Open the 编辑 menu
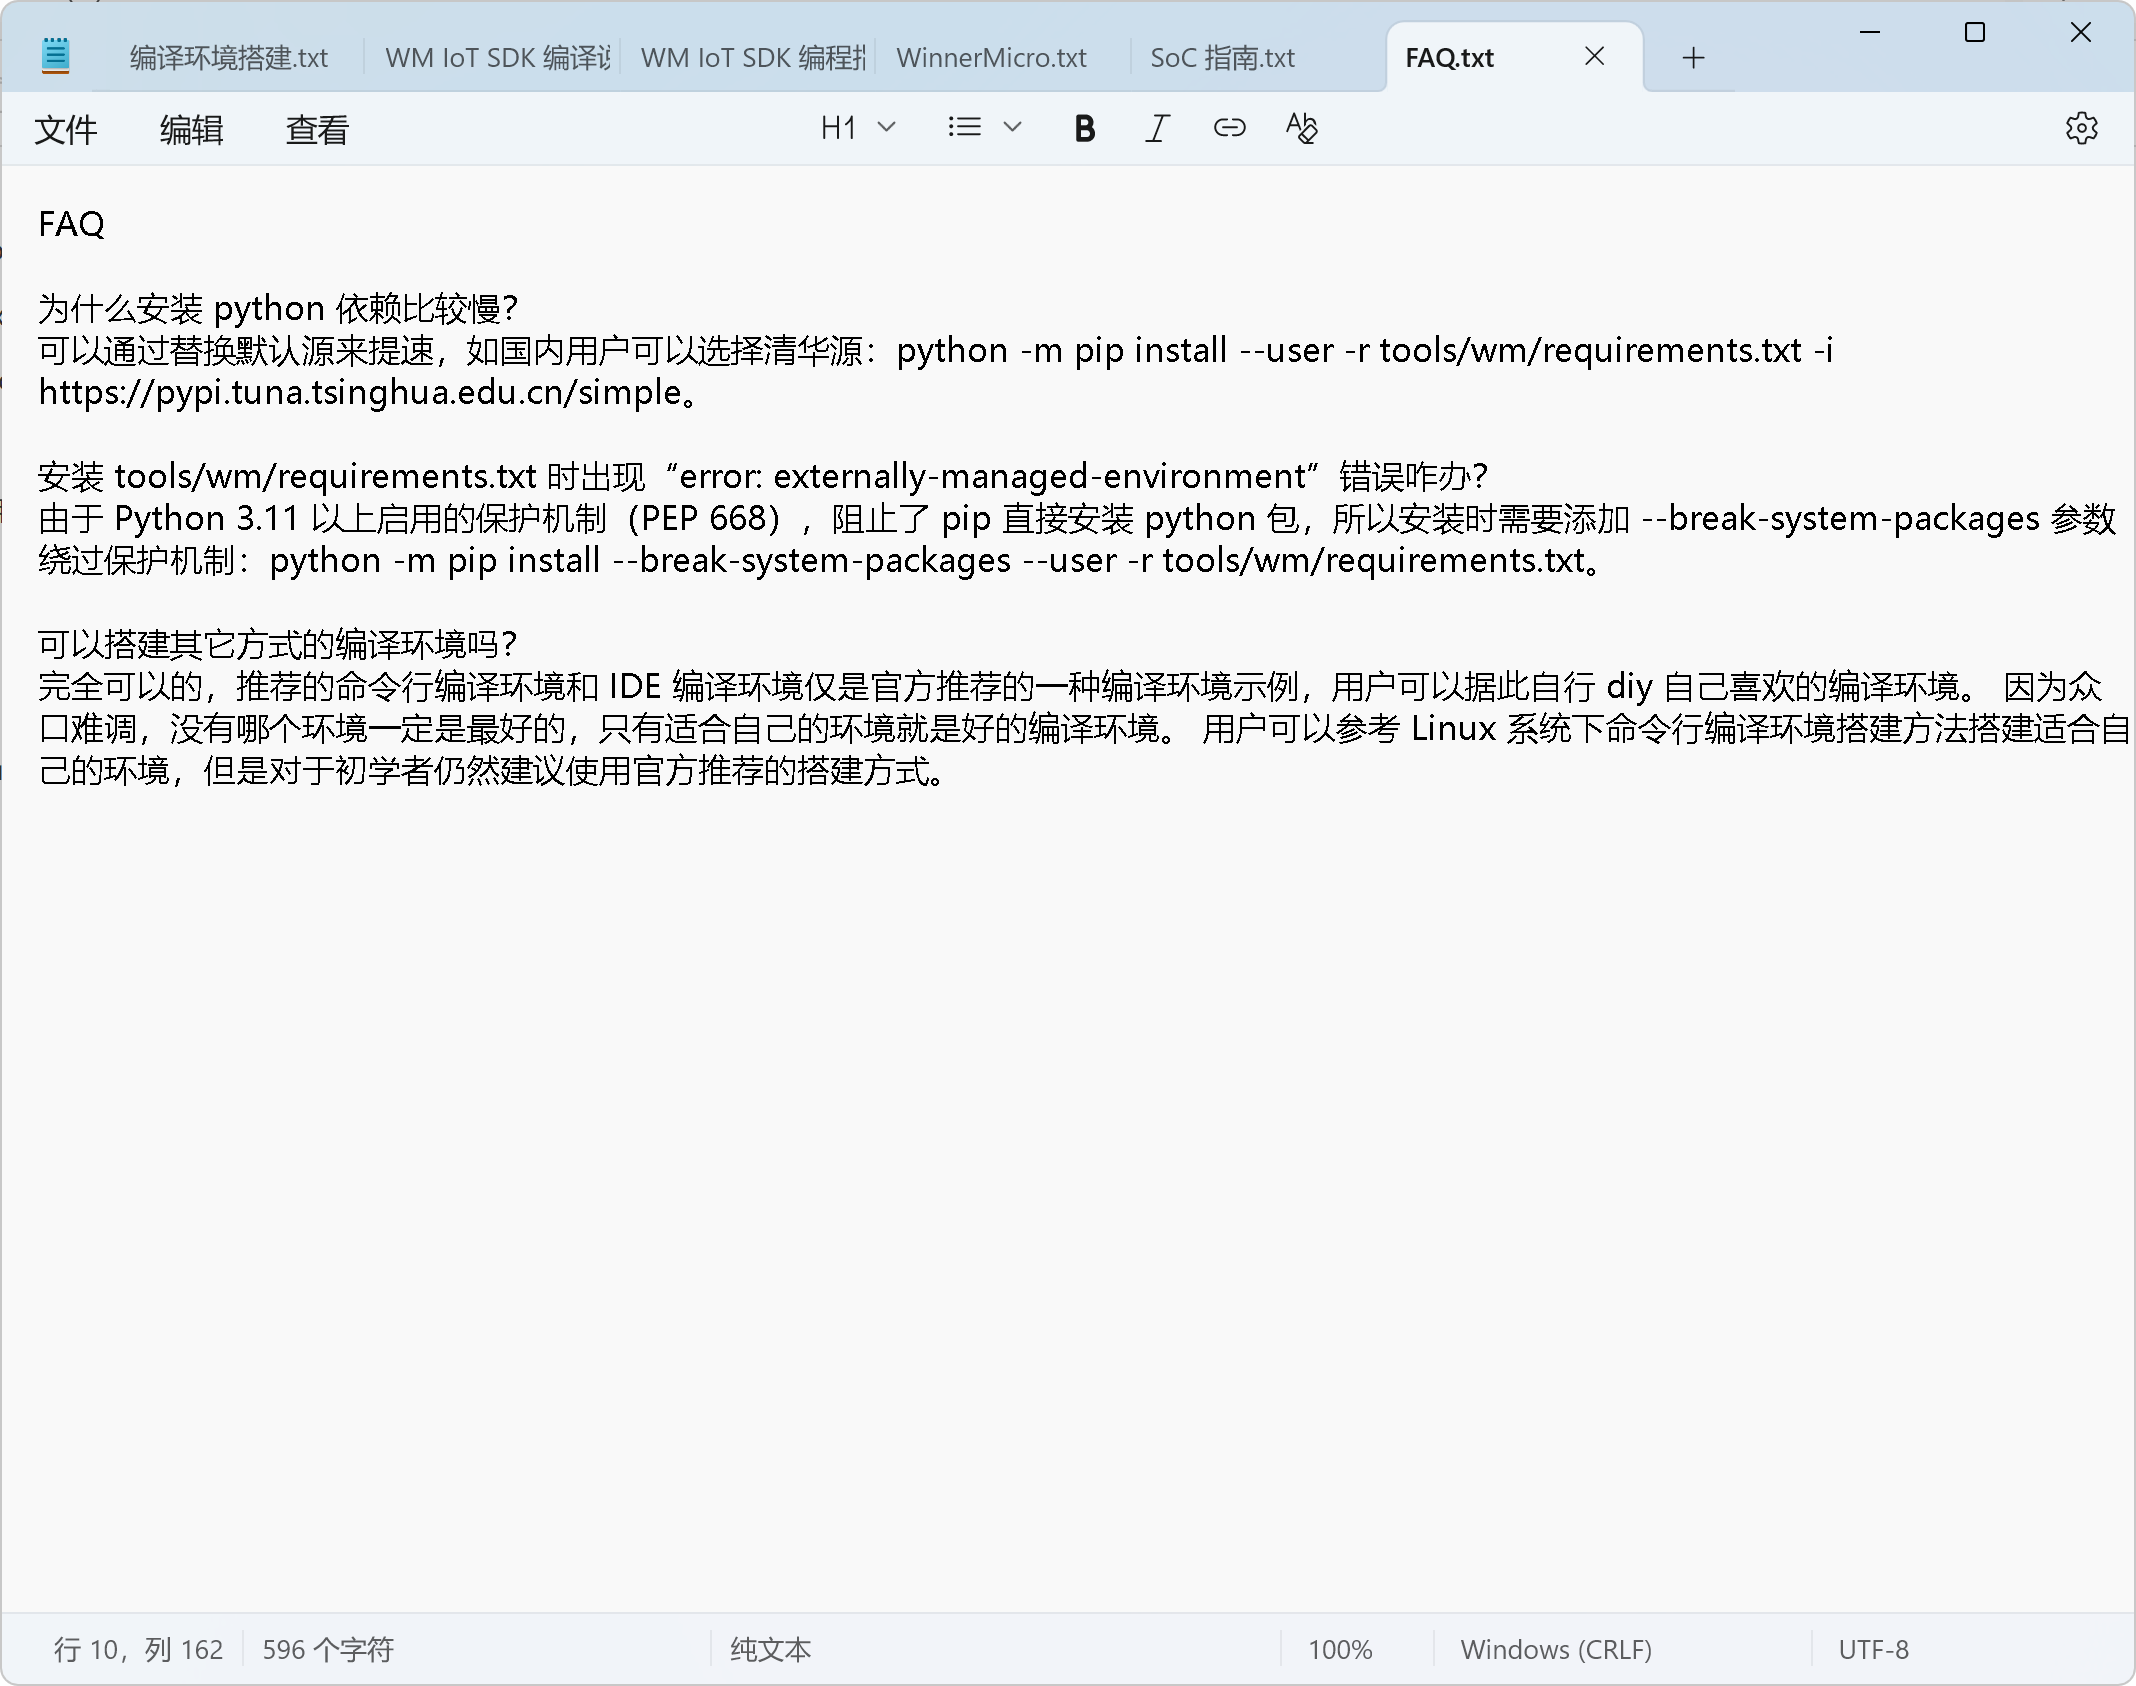2136x1686 pixels. tap(191, 130)
